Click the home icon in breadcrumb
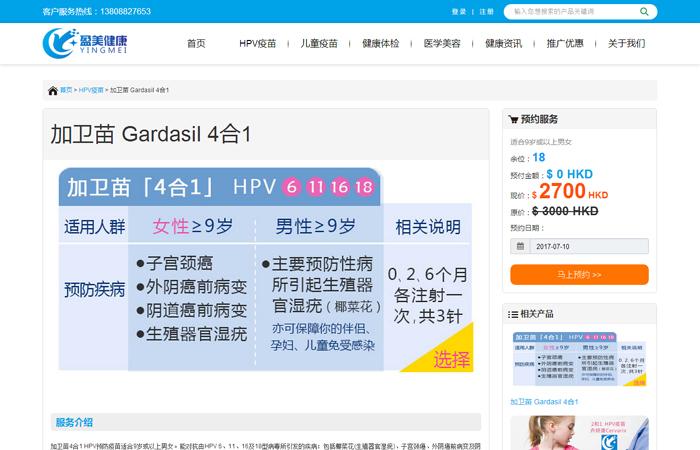Viewport: 700px width, 450px height. coord(53,91)
